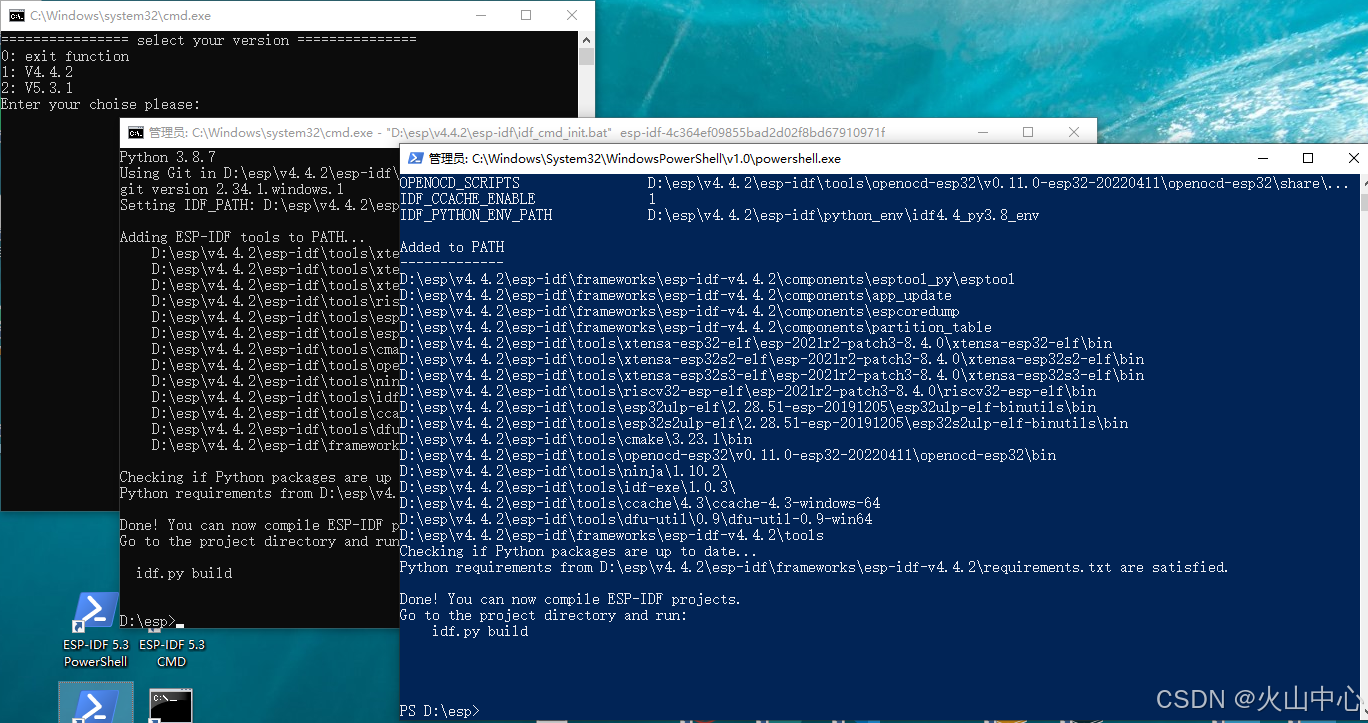Click the path line ending in openocd-esp32\bin
This screenshot has height=723, width=1368.
click(x=727, y=455)
